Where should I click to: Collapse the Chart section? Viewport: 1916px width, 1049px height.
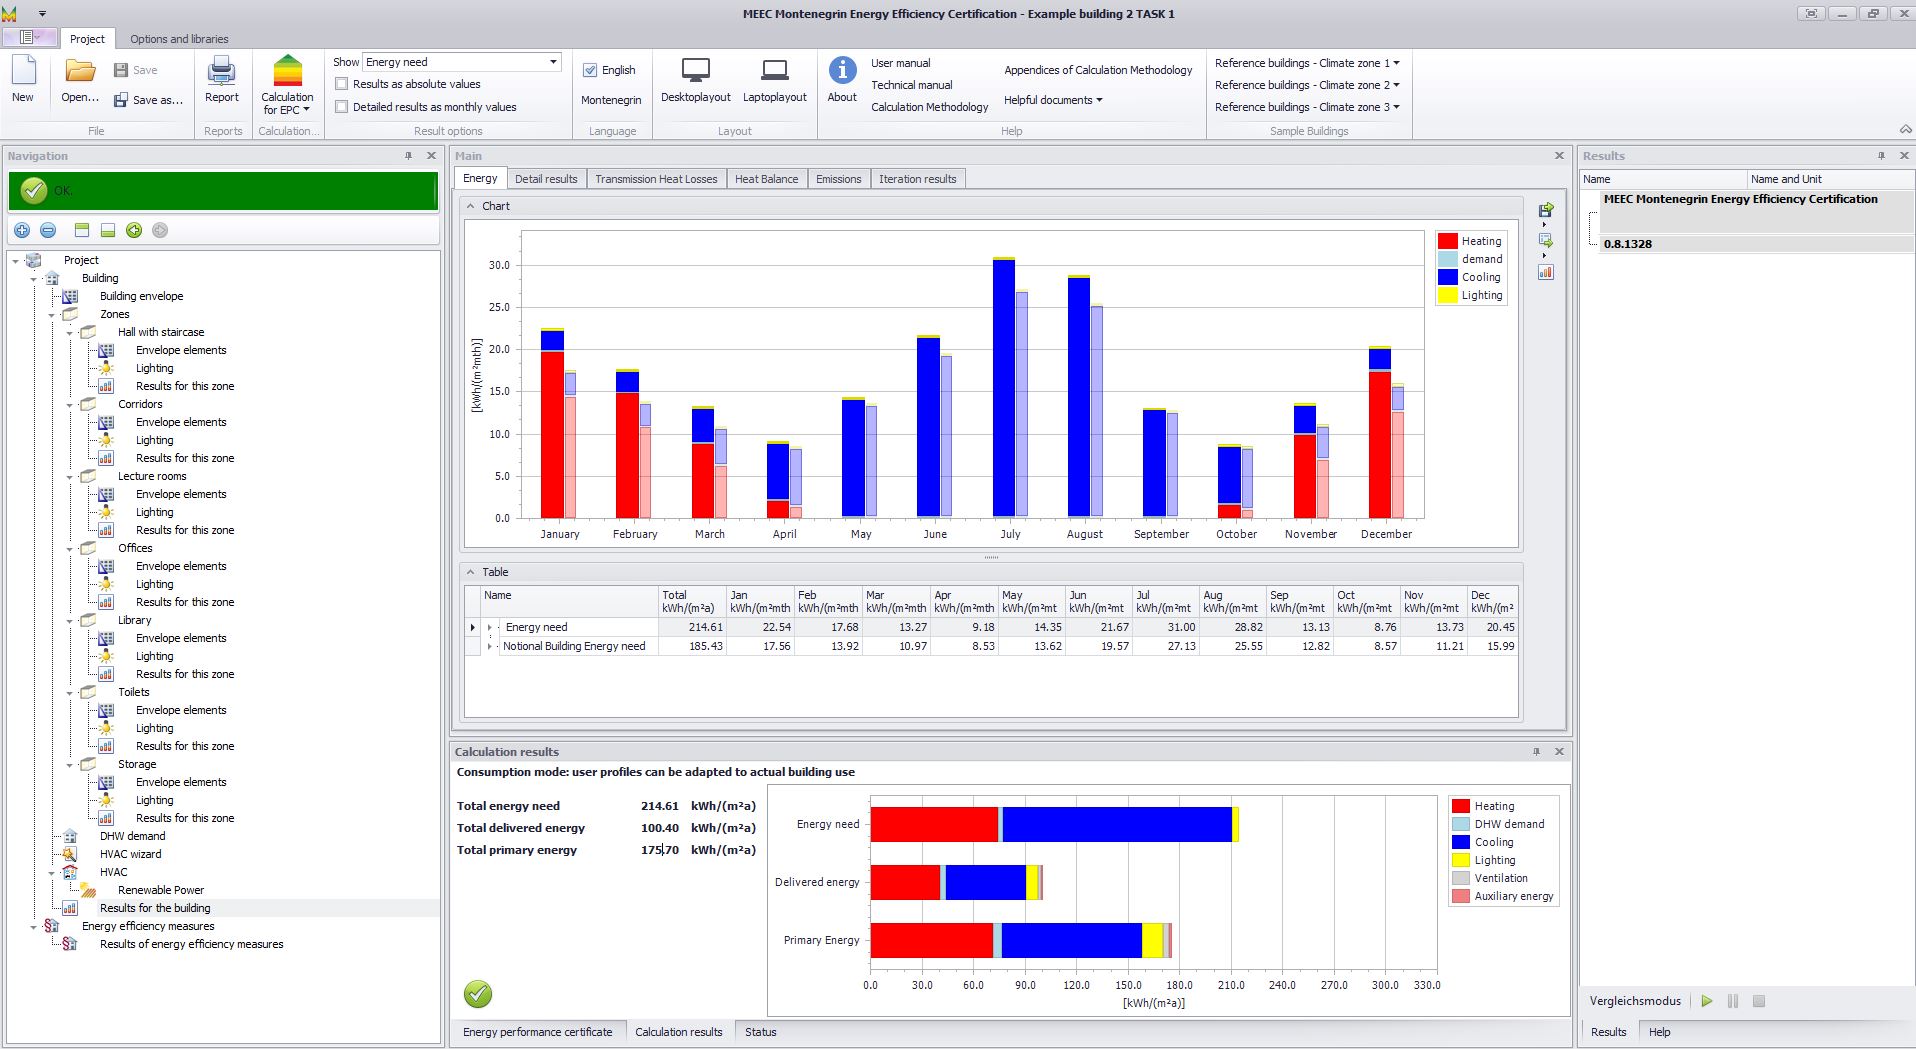coord(470,206)
